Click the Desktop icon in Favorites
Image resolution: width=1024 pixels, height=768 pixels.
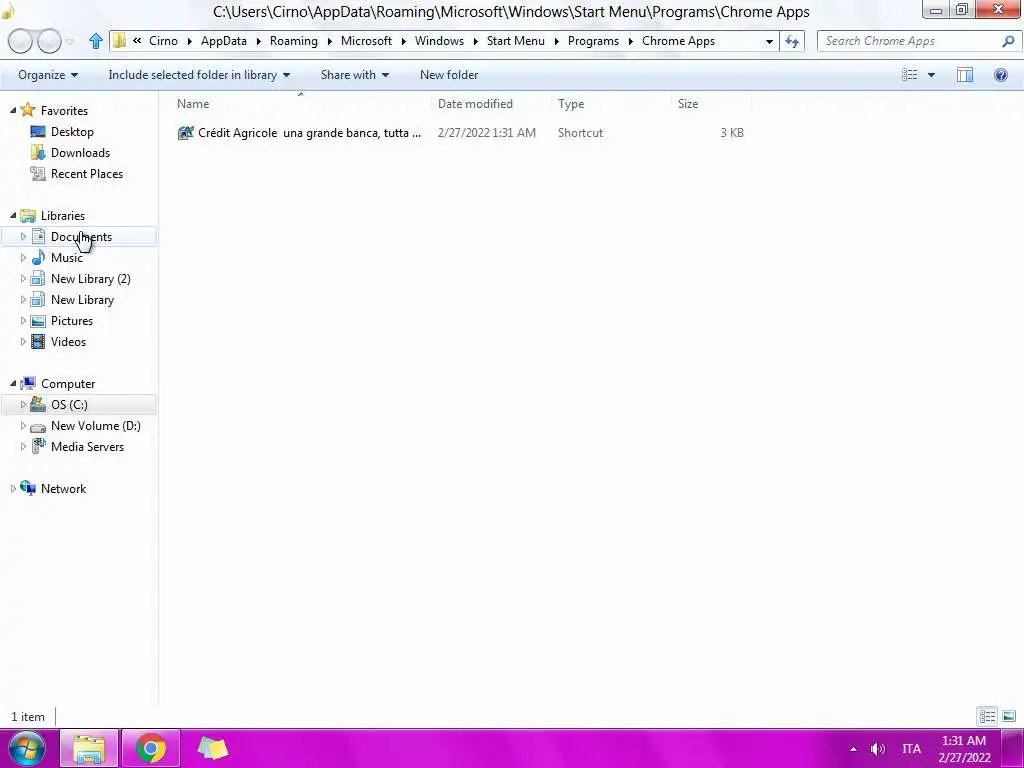pyautogui.click(x=38, y=131)
